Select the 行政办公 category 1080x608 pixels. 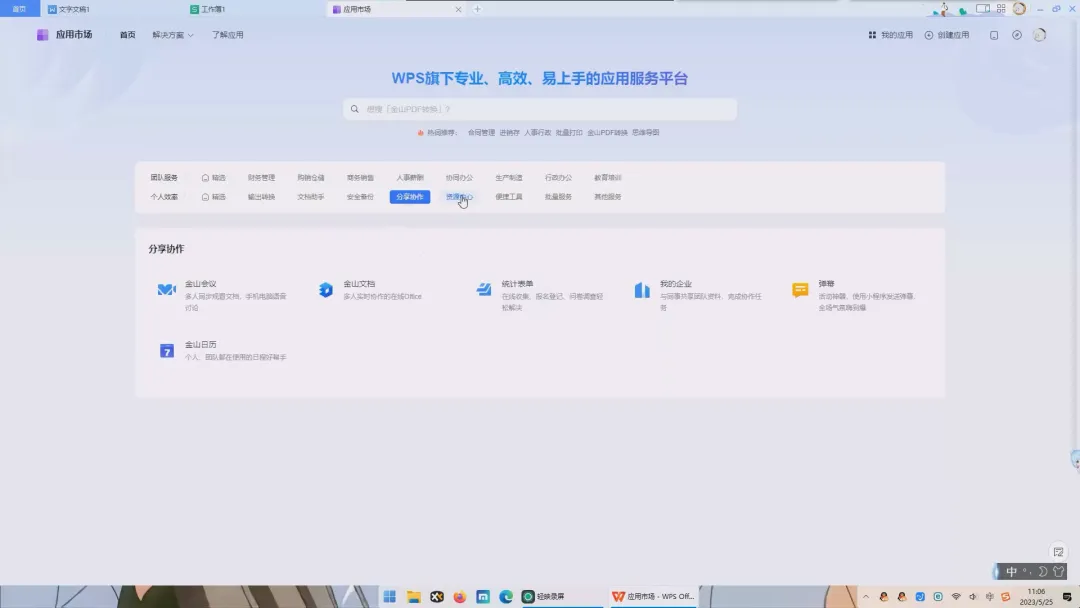pyautogui.click(x=559, y=178)
